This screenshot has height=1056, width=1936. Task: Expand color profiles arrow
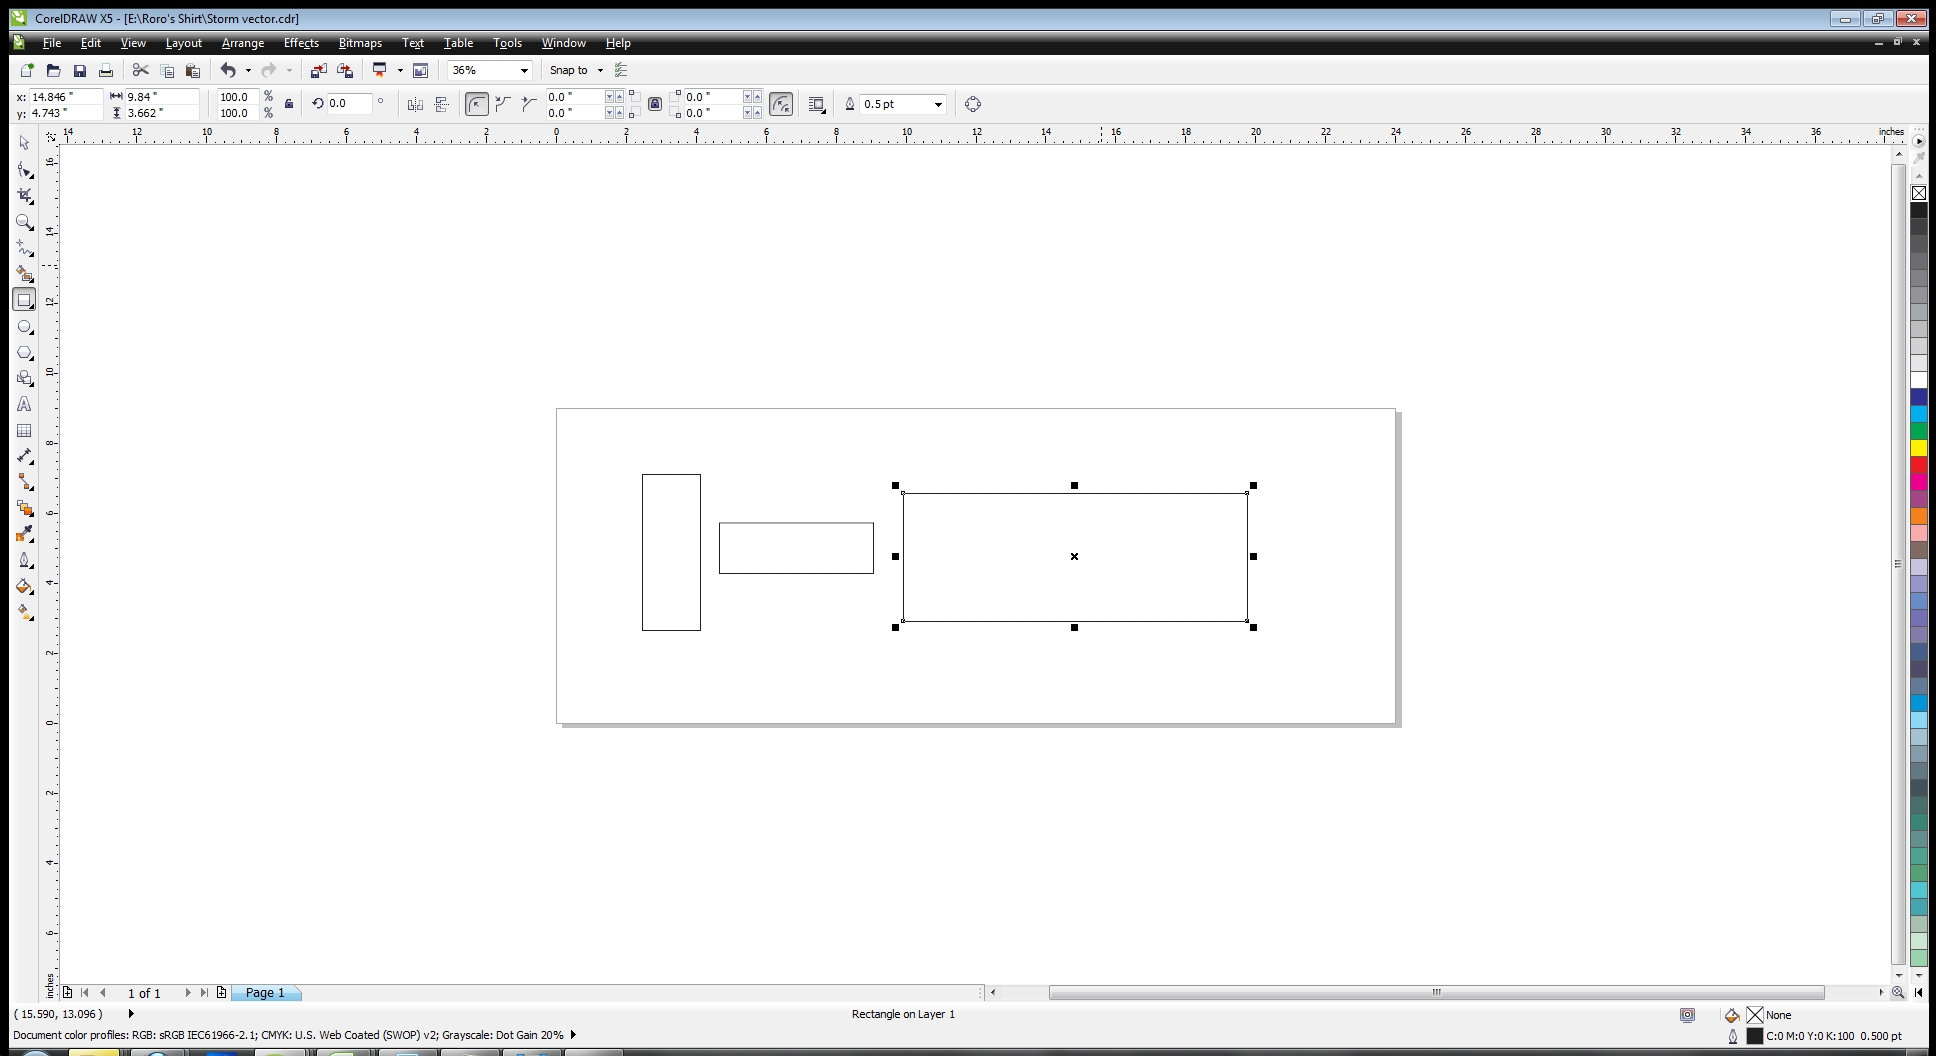[573, 1035]
